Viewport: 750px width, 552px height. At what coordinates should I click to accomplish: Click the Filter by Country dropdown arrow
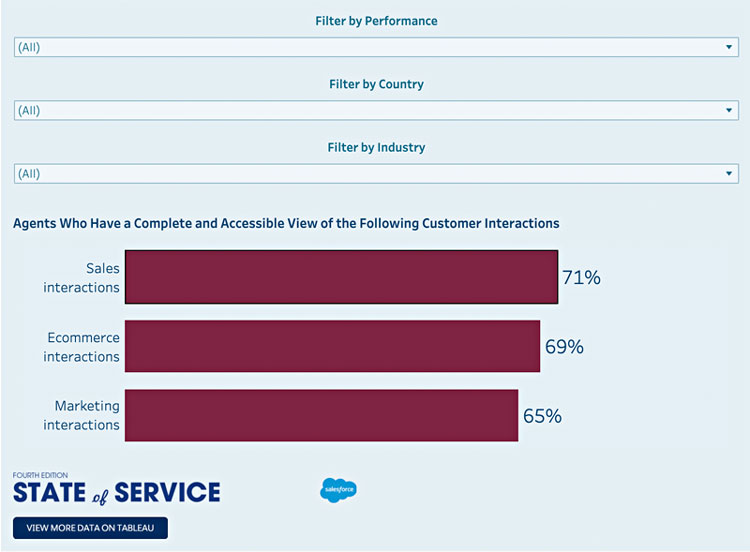tap(729, 111)
